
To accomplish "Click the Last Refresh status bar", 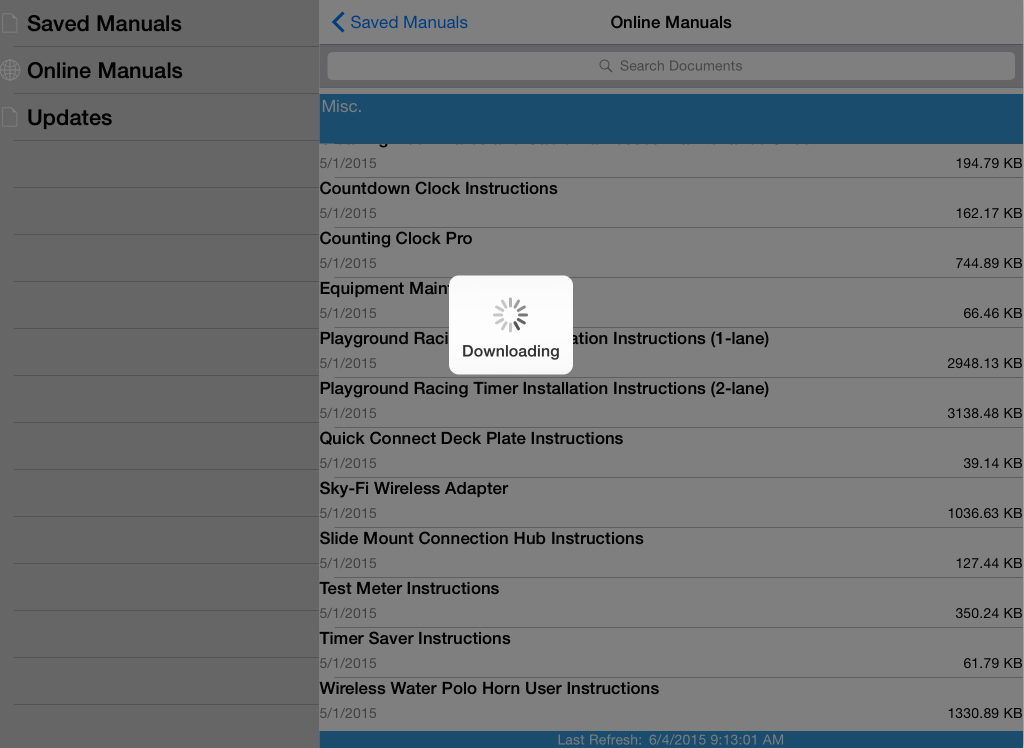I will point(671,740).
